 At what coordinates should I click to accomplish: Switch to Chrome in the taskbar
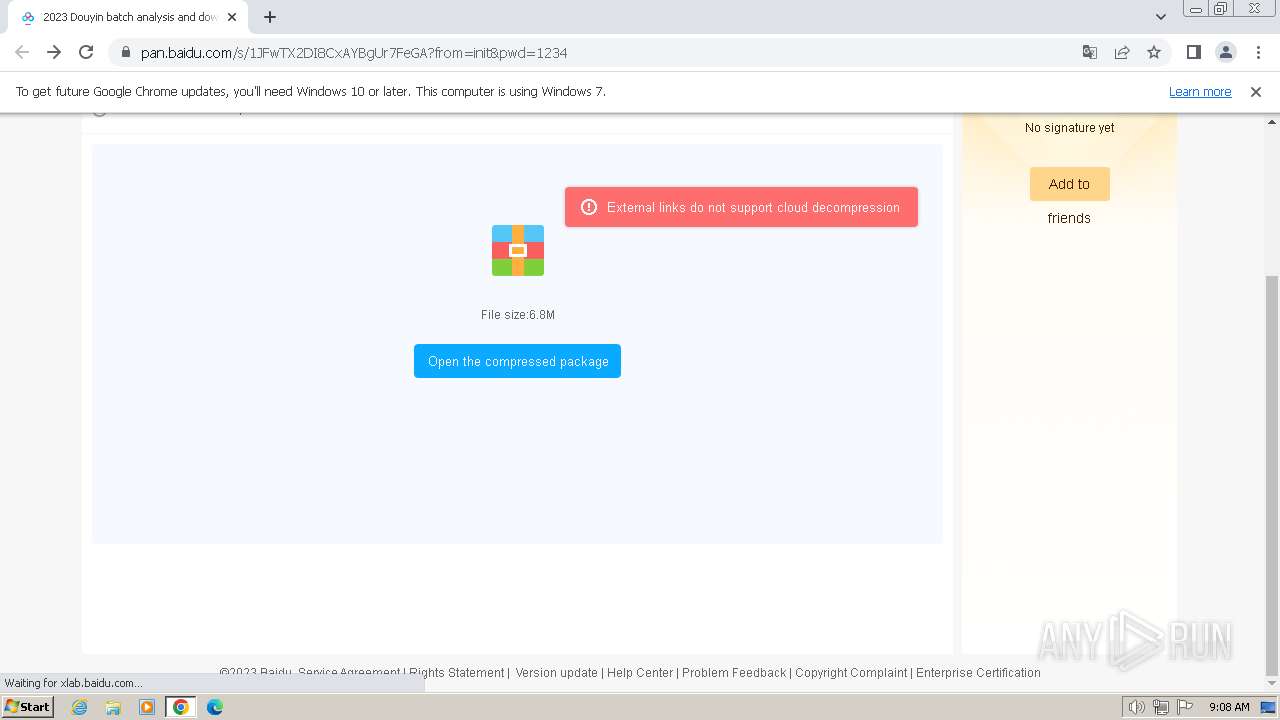tap(180, 707)
